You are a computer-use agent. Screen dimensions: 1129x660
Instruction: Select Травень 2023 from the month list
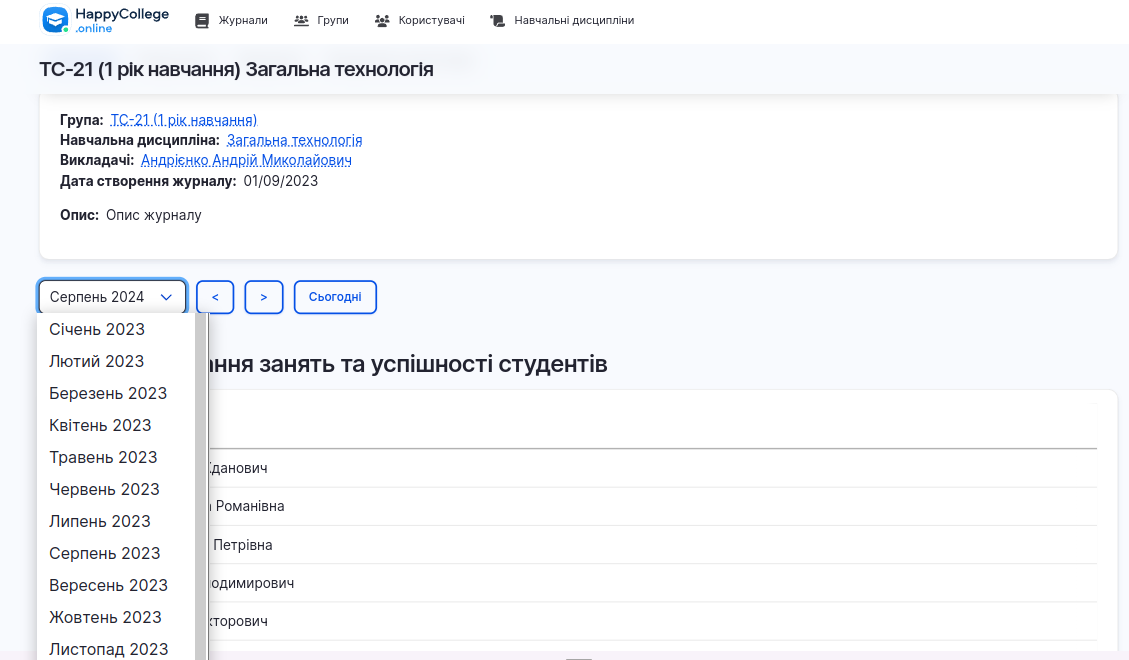click(x=103, y=457)
